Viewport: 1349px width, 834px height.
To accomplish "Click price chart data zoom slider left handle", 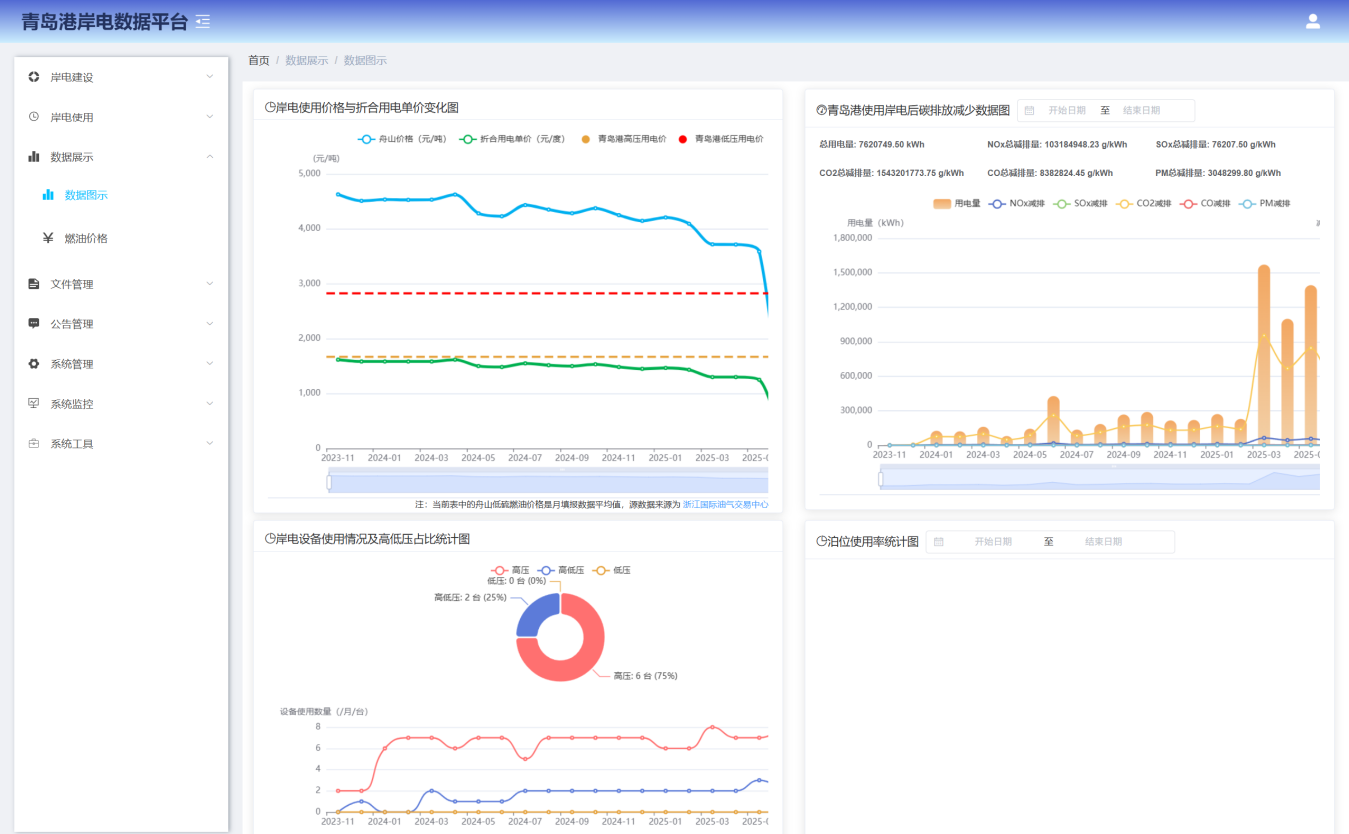I will (329, 482).
